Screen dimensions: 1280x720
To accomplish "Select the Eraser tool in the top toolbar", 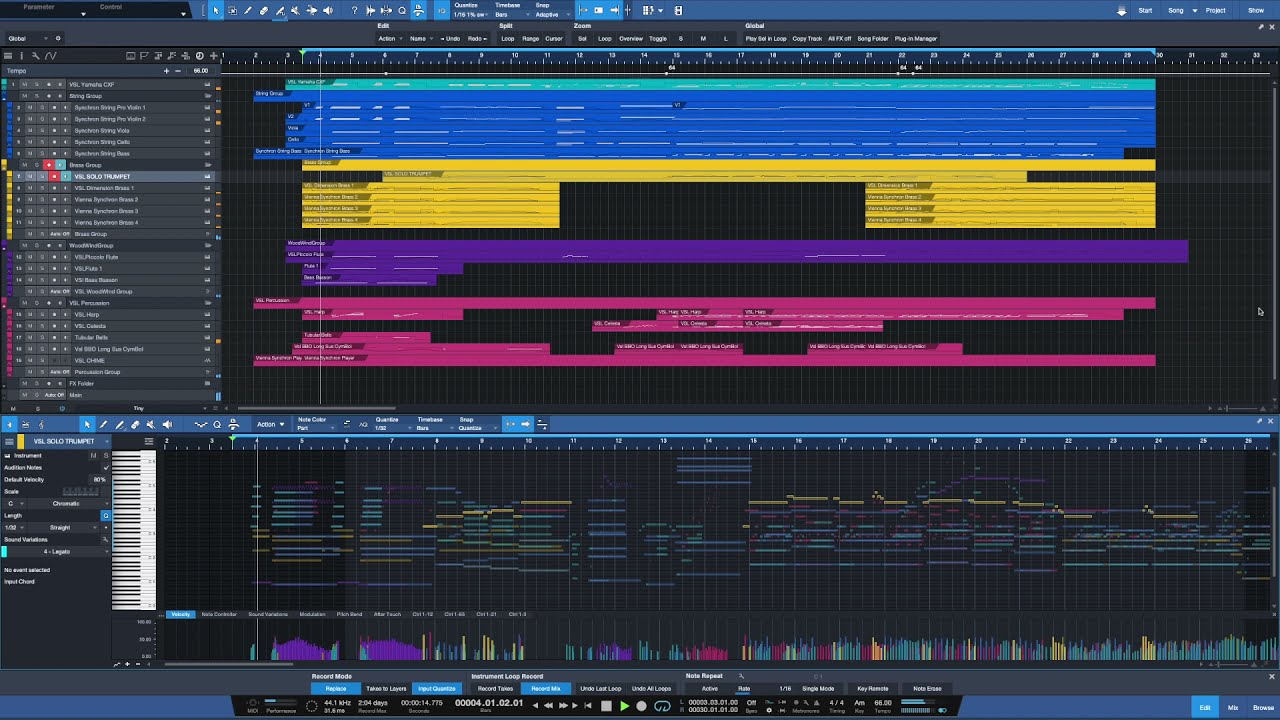I will pyautogui.click(x=264, y=10).
